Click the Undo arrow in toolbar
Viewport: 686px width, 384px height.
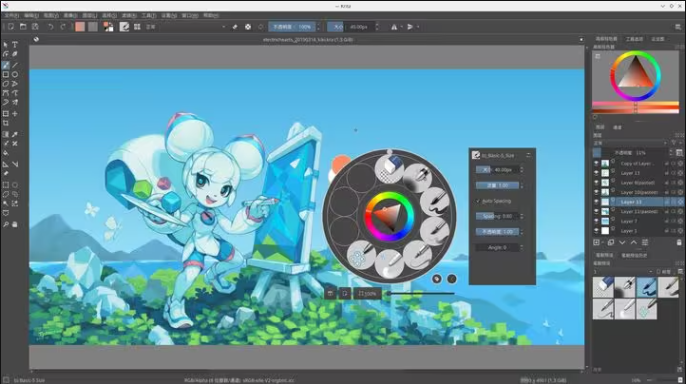coord(51,27)
